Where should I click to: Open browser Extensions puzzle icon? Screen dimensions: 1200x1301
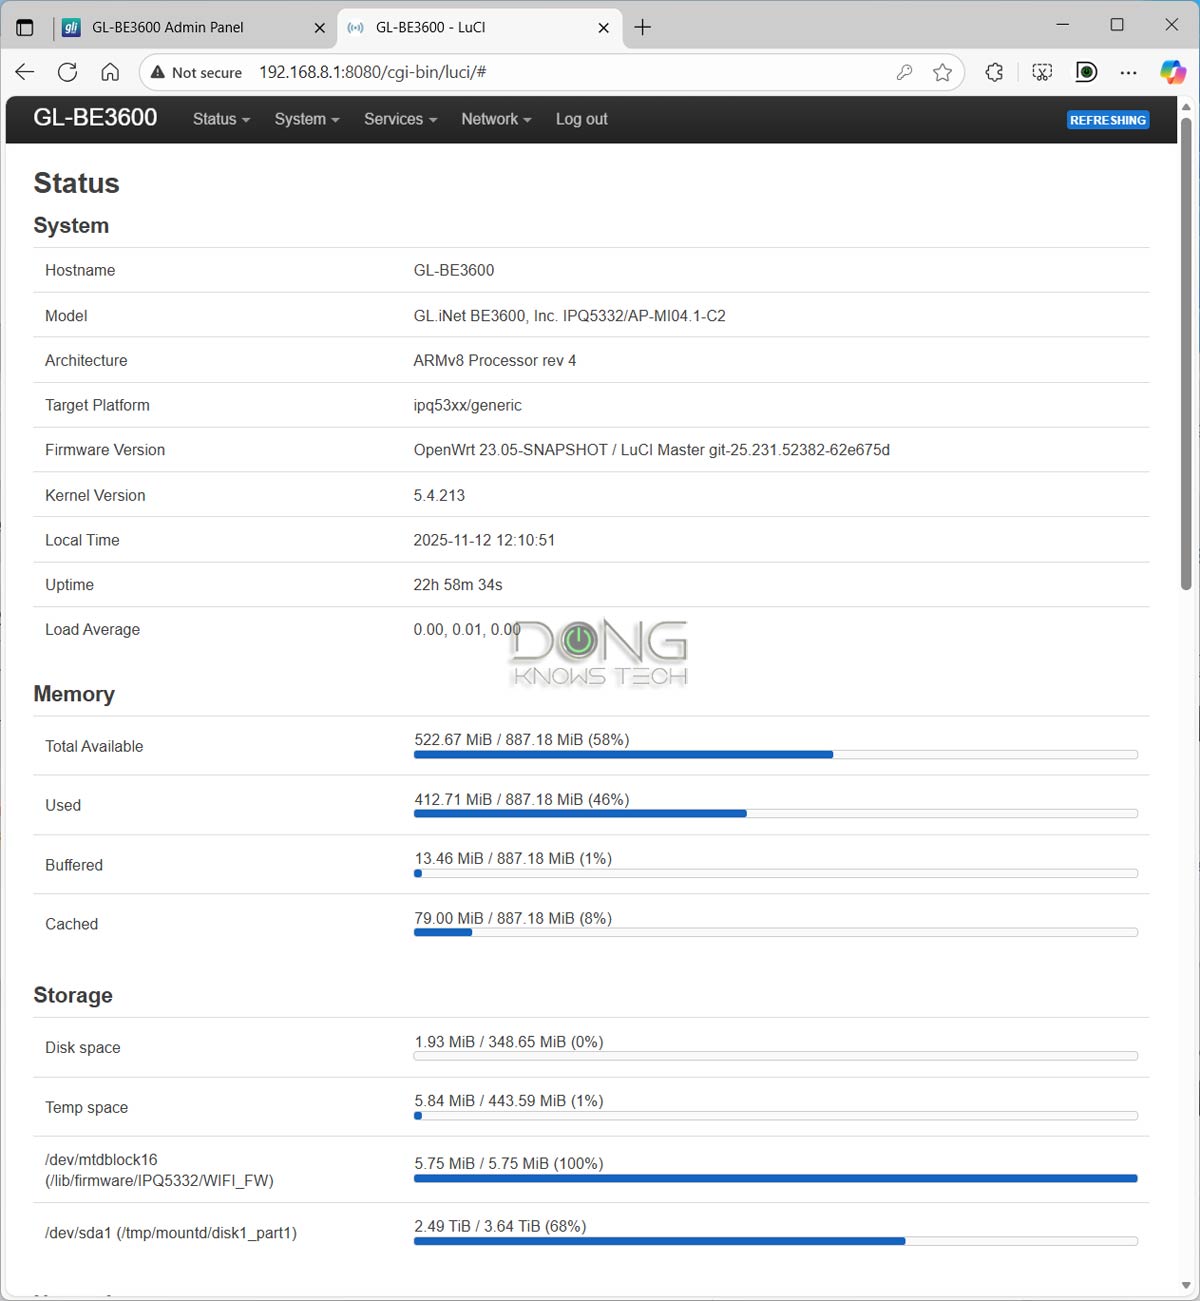[x=994, y=72]
